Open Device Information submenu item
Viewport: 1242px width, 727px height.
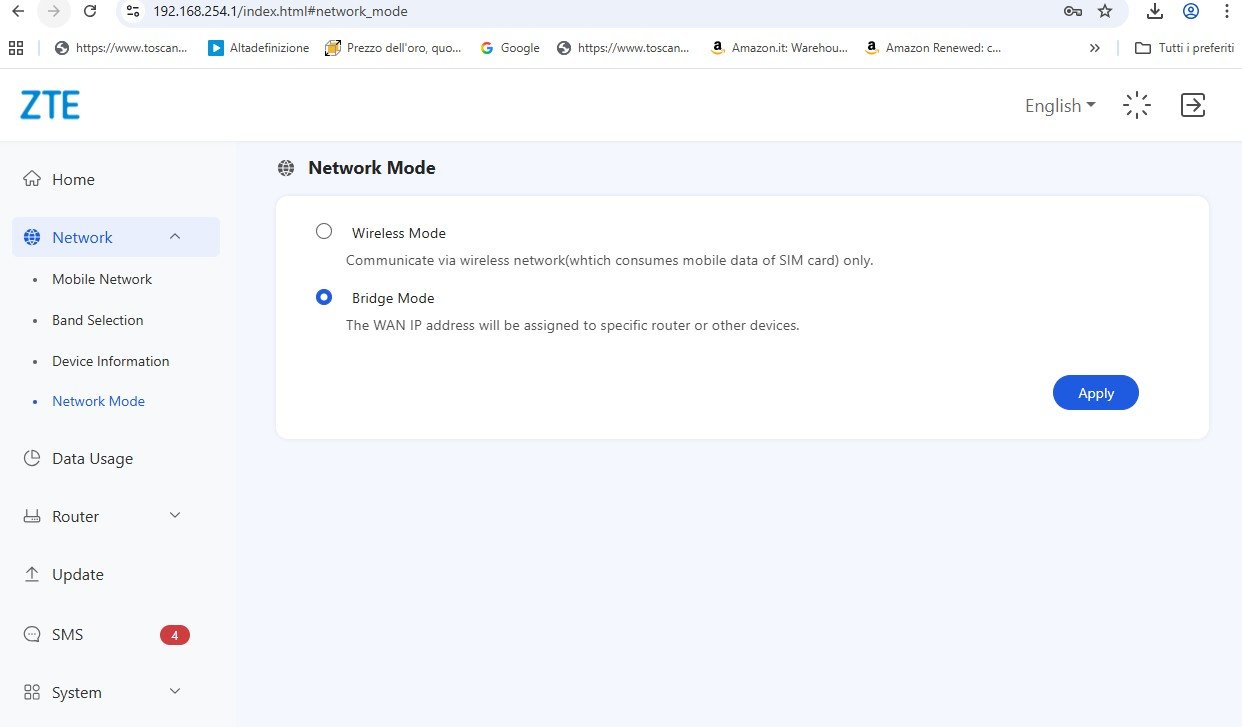[x=111, y=361]
